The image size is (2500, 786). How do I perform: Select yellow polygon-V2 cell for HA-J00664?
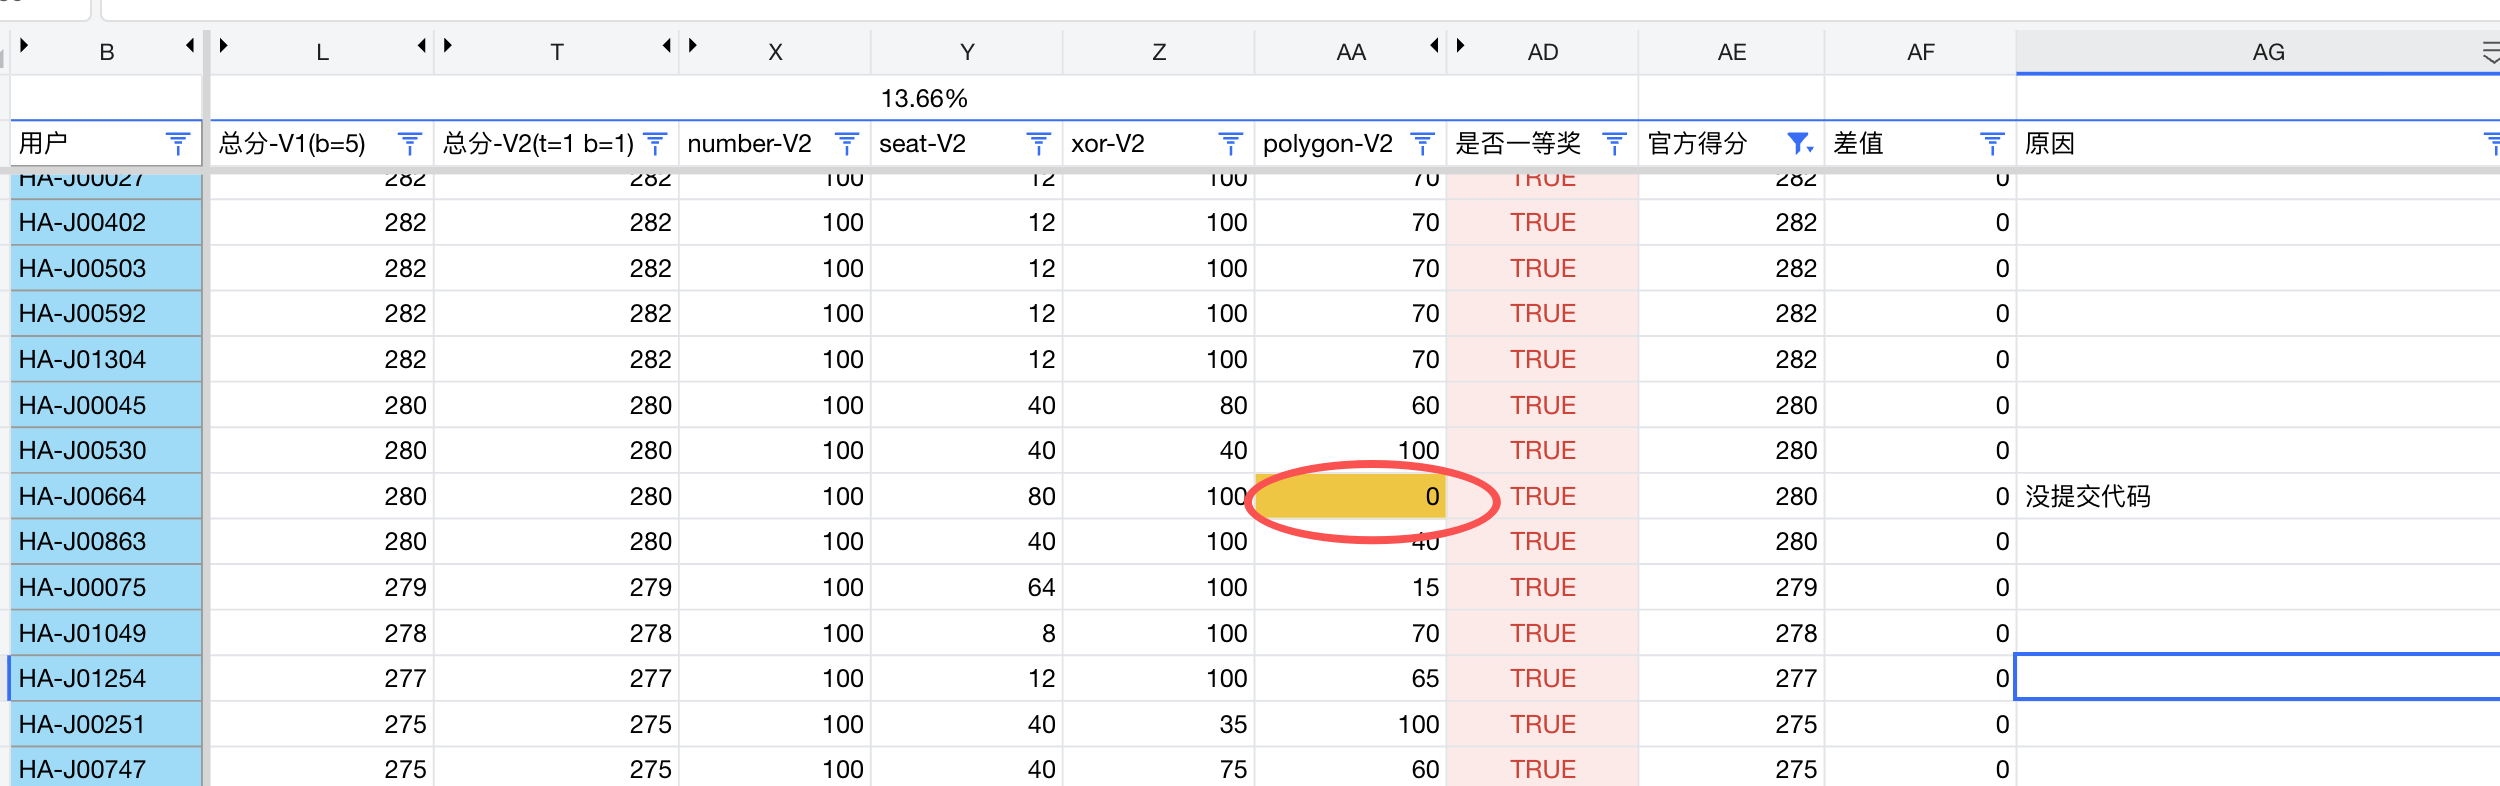1351,496
